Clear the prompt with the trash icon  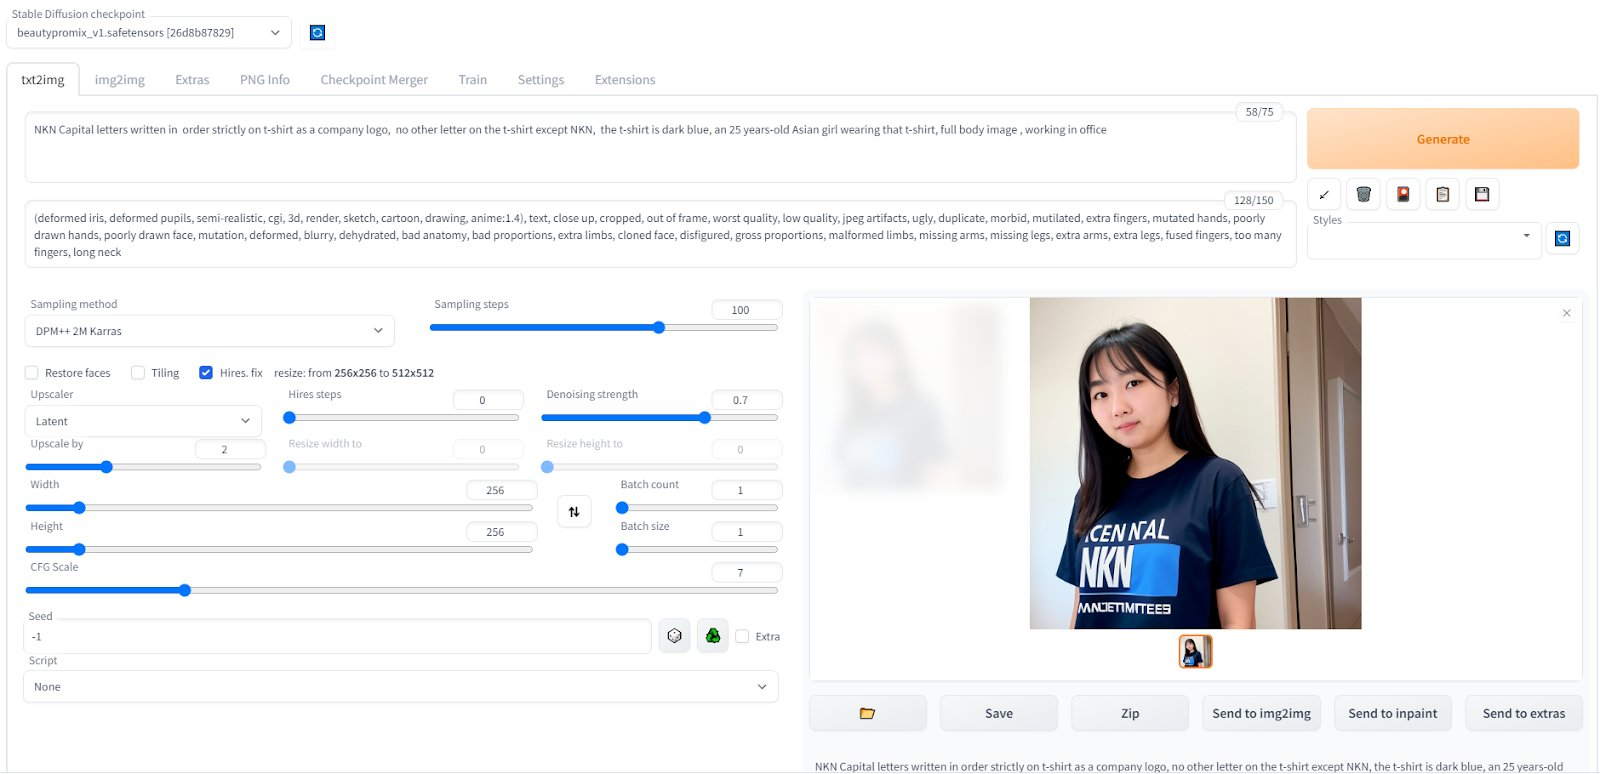pyautogui.click(x=1363, y=195)
